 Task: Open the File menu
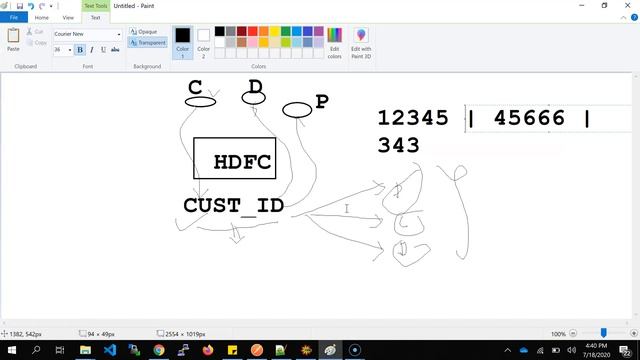(14, 18)
